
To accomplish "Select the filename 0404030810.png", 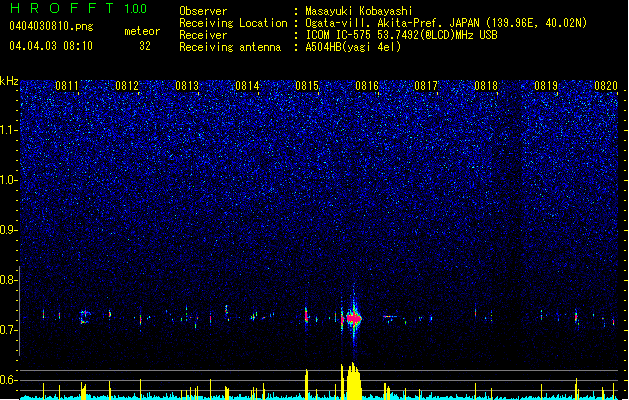I will [51, 26].
